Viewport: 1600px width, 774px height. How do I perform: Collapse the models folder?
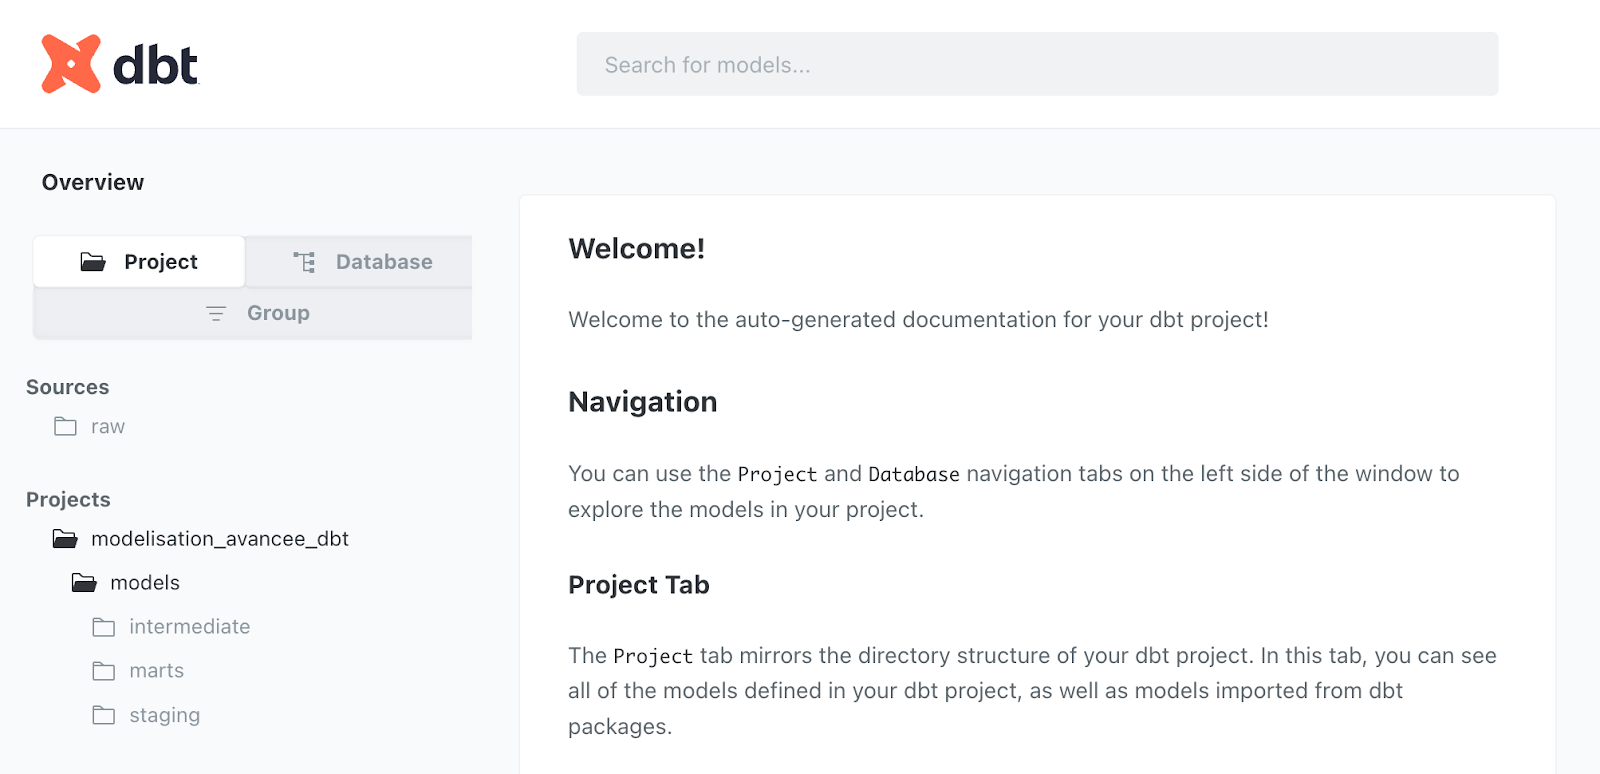(x=145, y=583)
